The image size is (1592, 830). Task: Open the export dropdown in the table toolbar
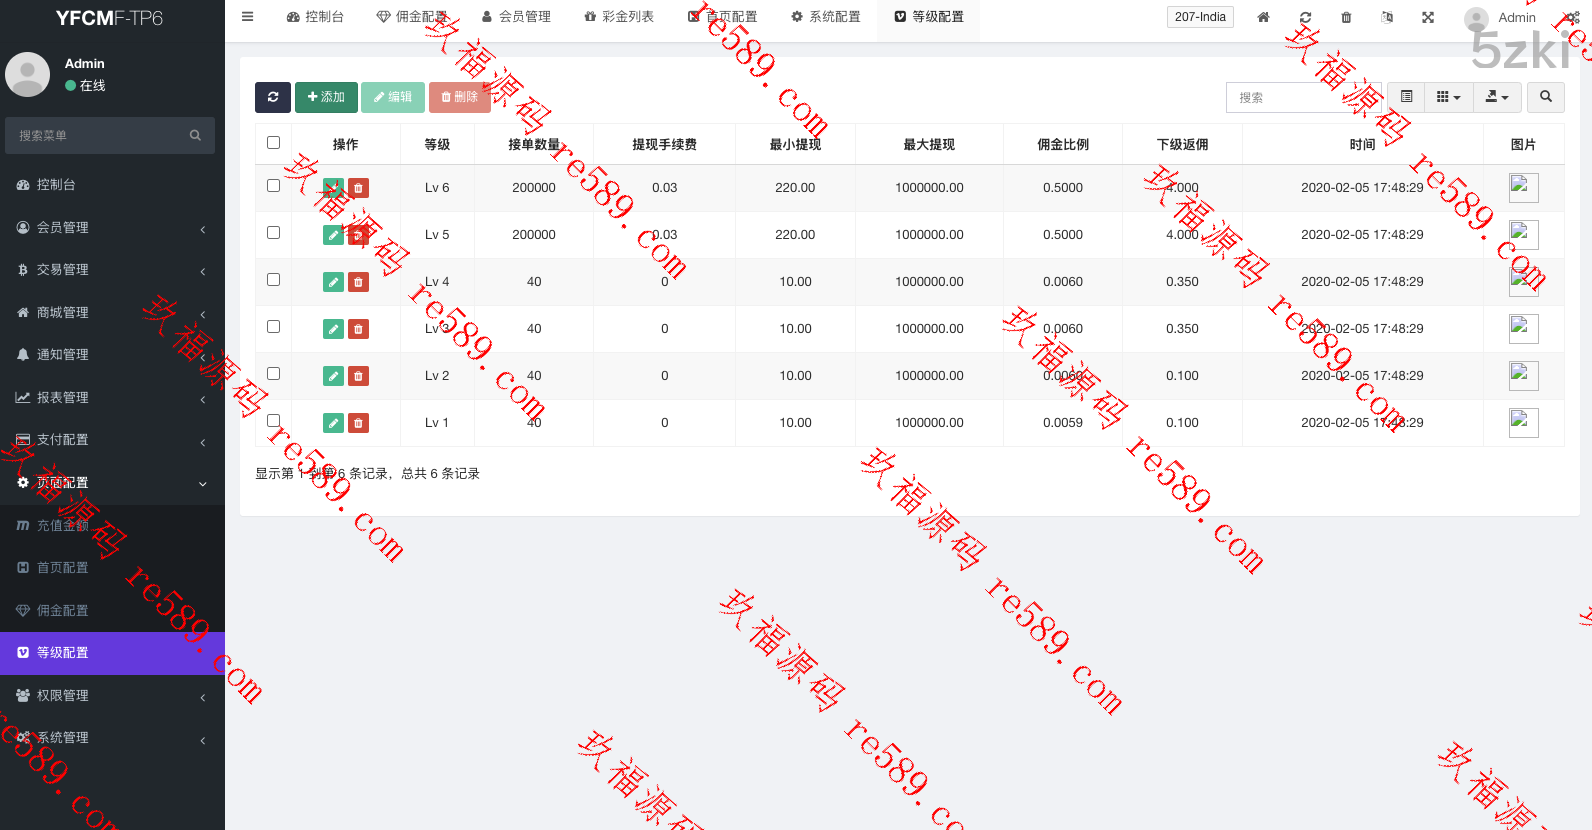point(1497,97)
